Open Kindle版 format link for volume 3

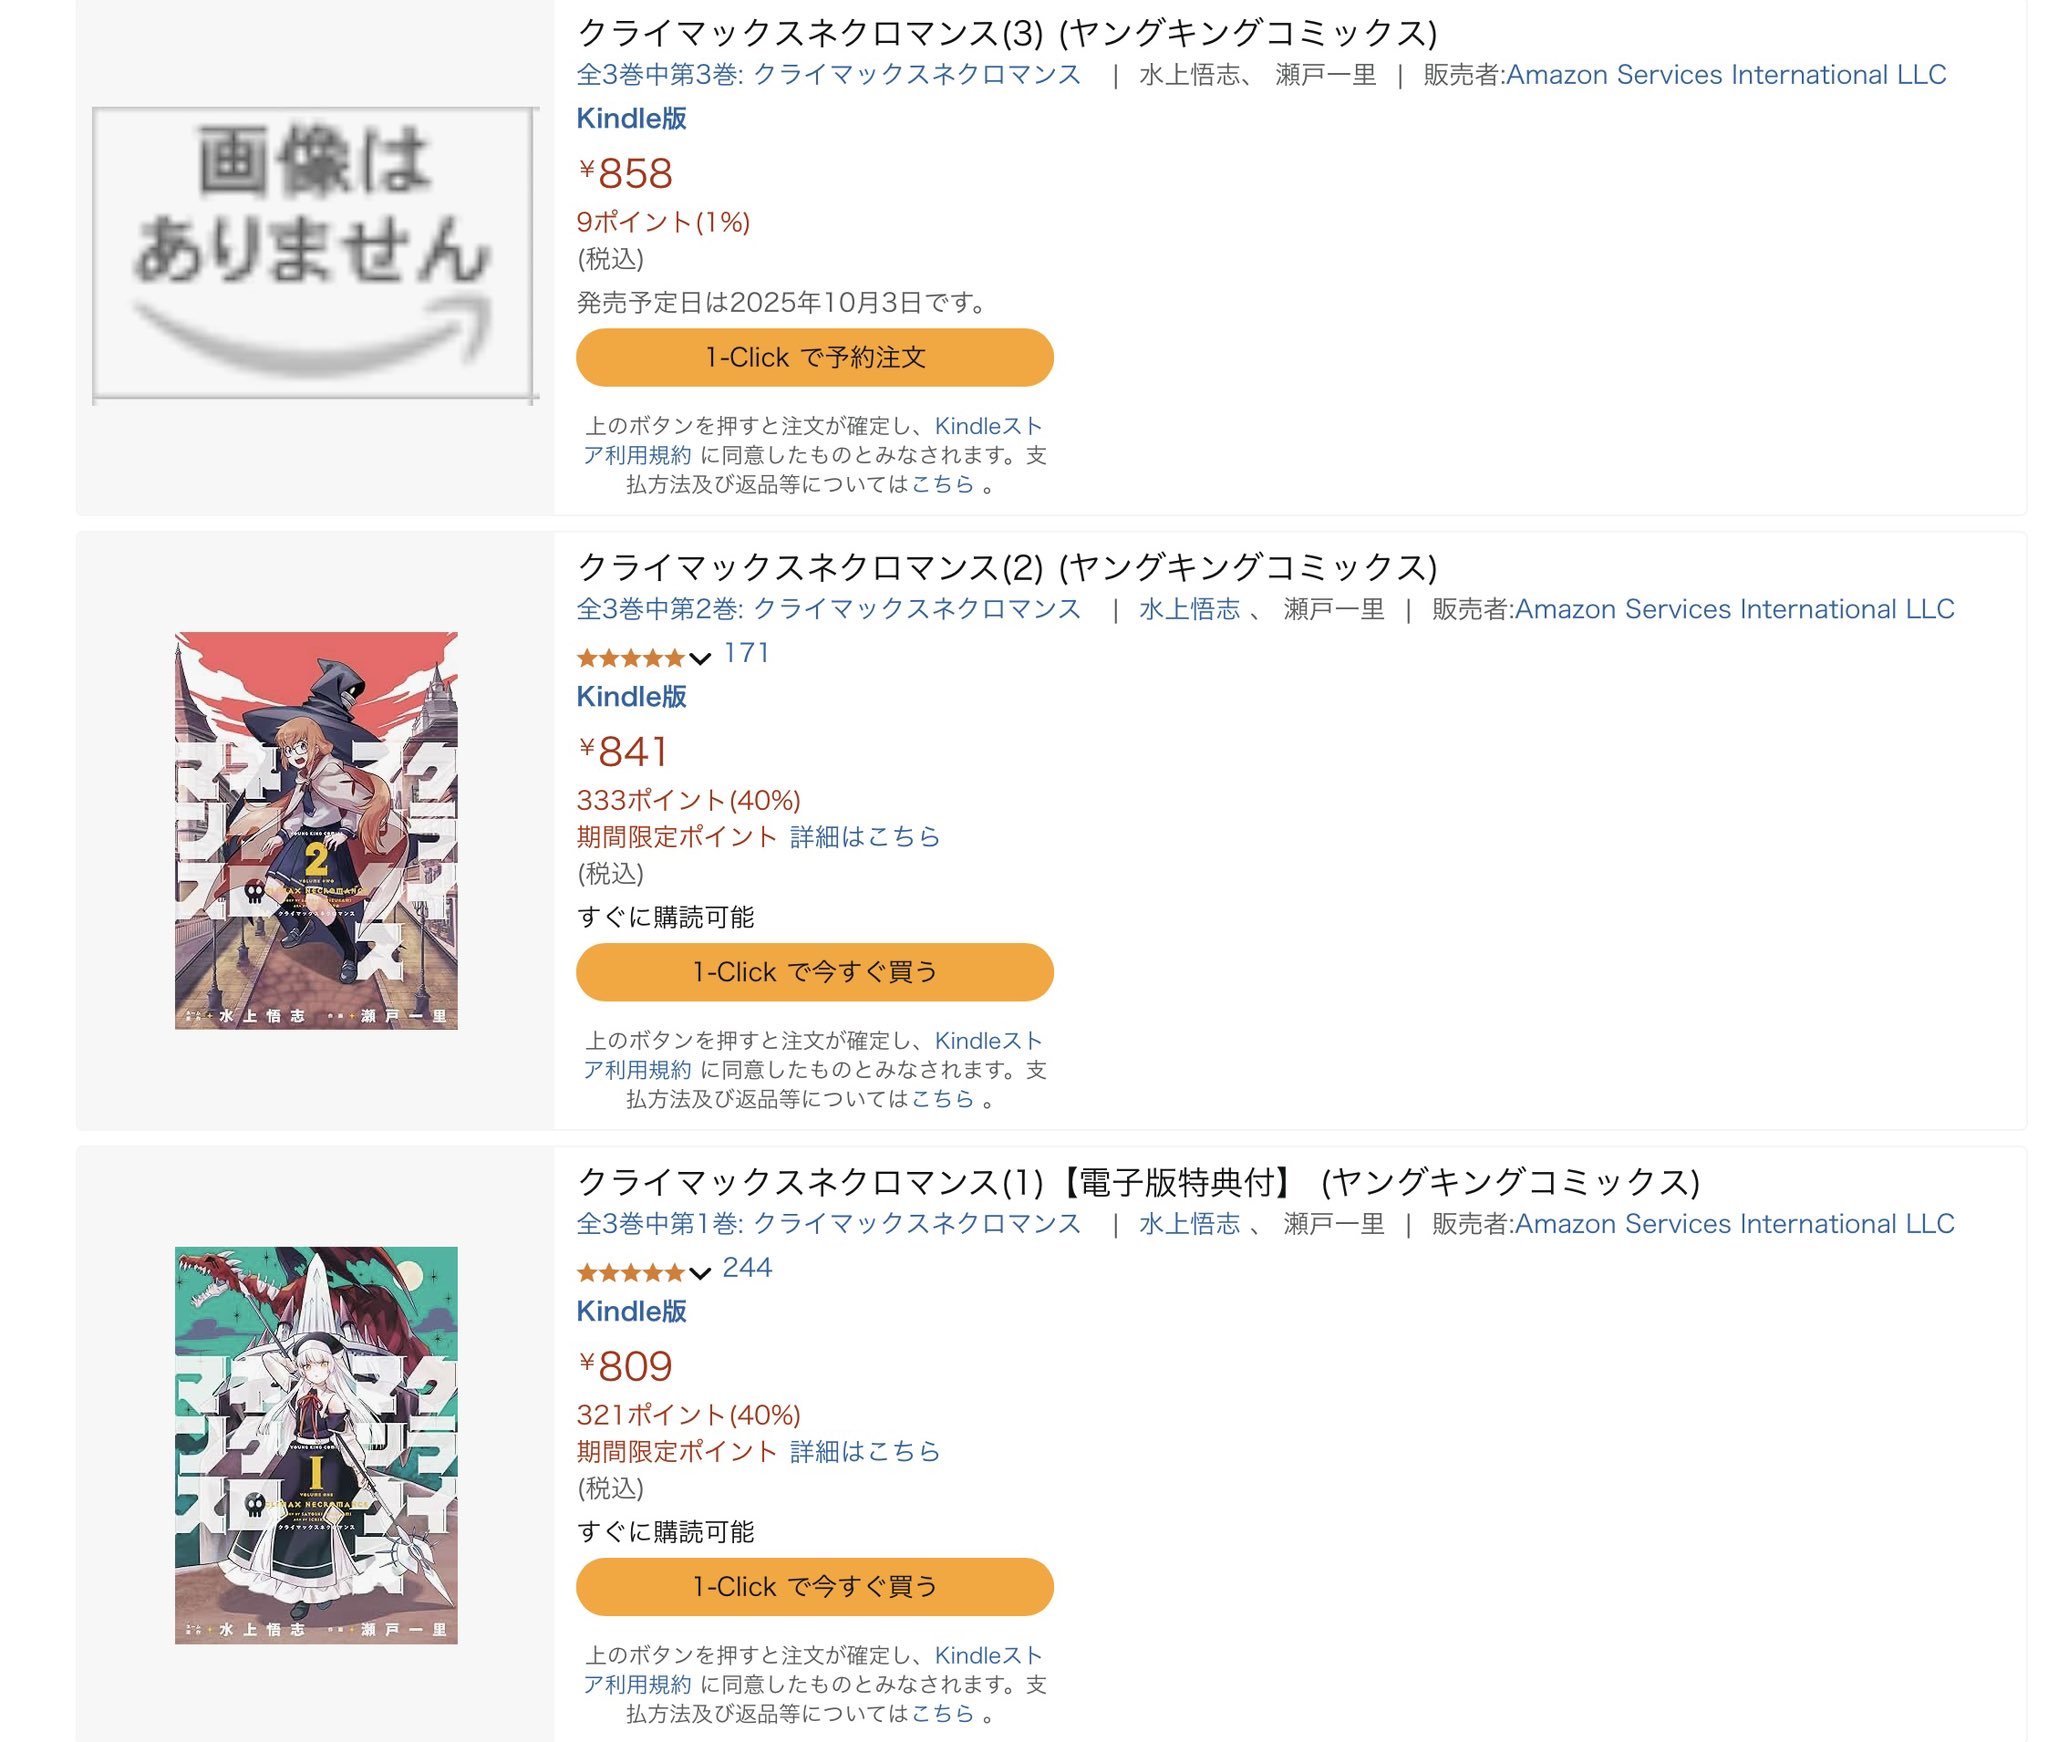coord(631,119)
